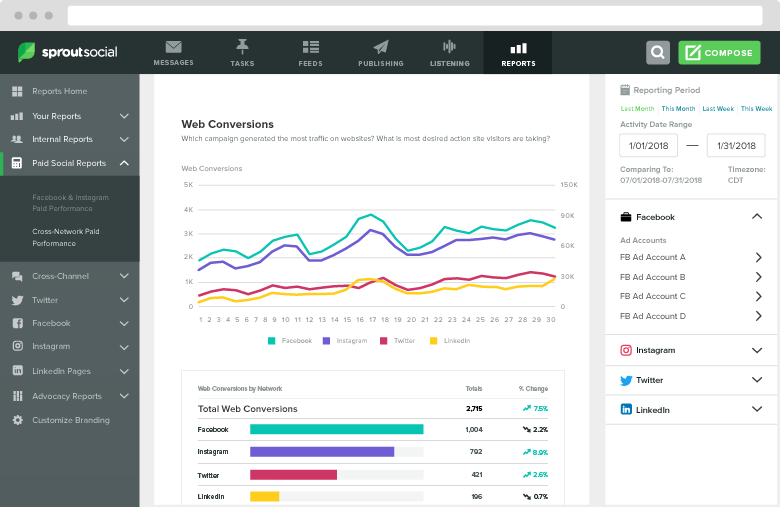Click the Internal Reports people icon

(17, 139)
